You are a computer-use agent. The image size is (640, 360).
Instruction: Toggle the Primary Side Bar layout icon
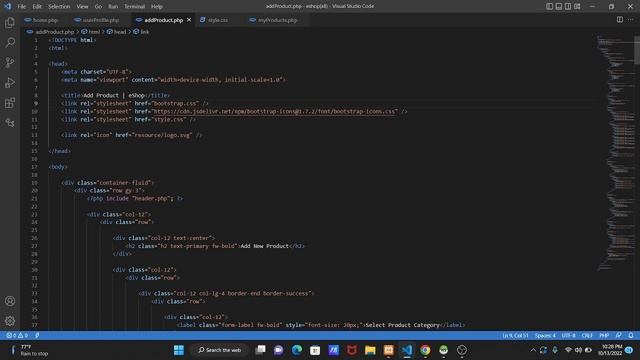[549, 6]
